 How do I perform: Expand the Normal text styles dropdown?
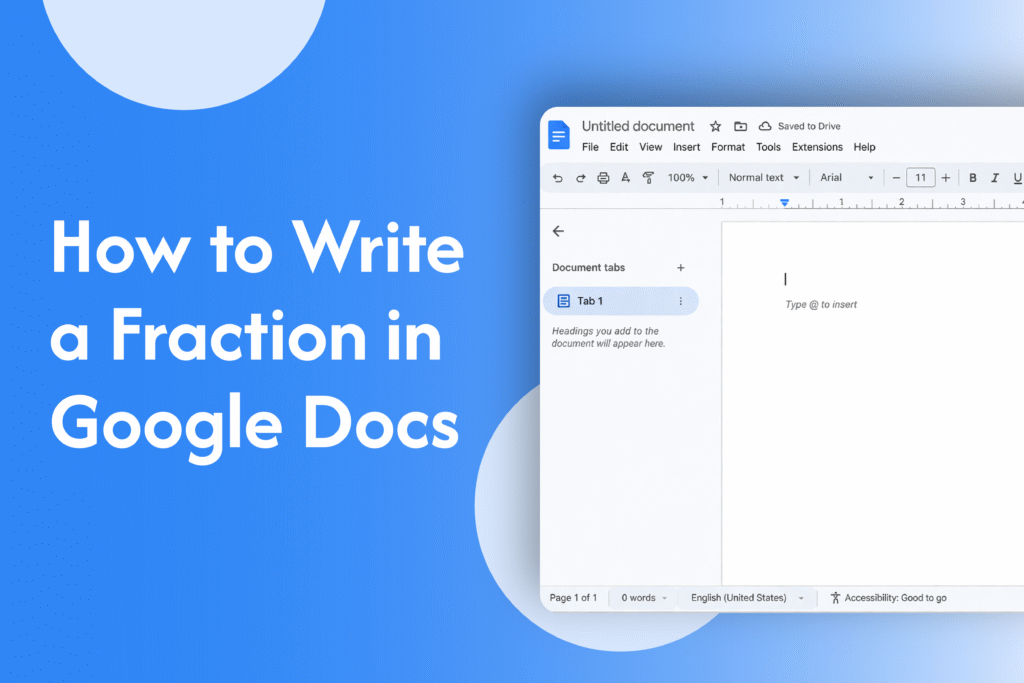click(x=763, y=177)
